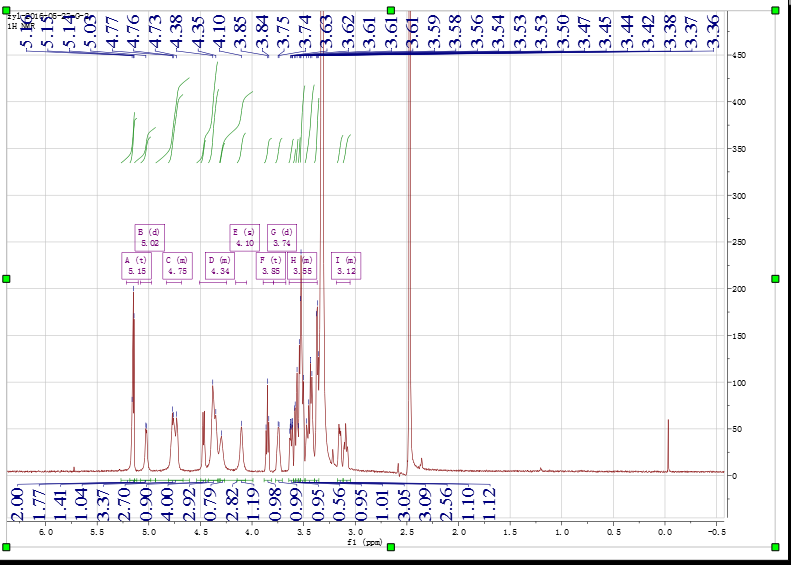Click the 2.00 integral value
This screenshot has width=791, height=565.
click(x=18, y=504)
